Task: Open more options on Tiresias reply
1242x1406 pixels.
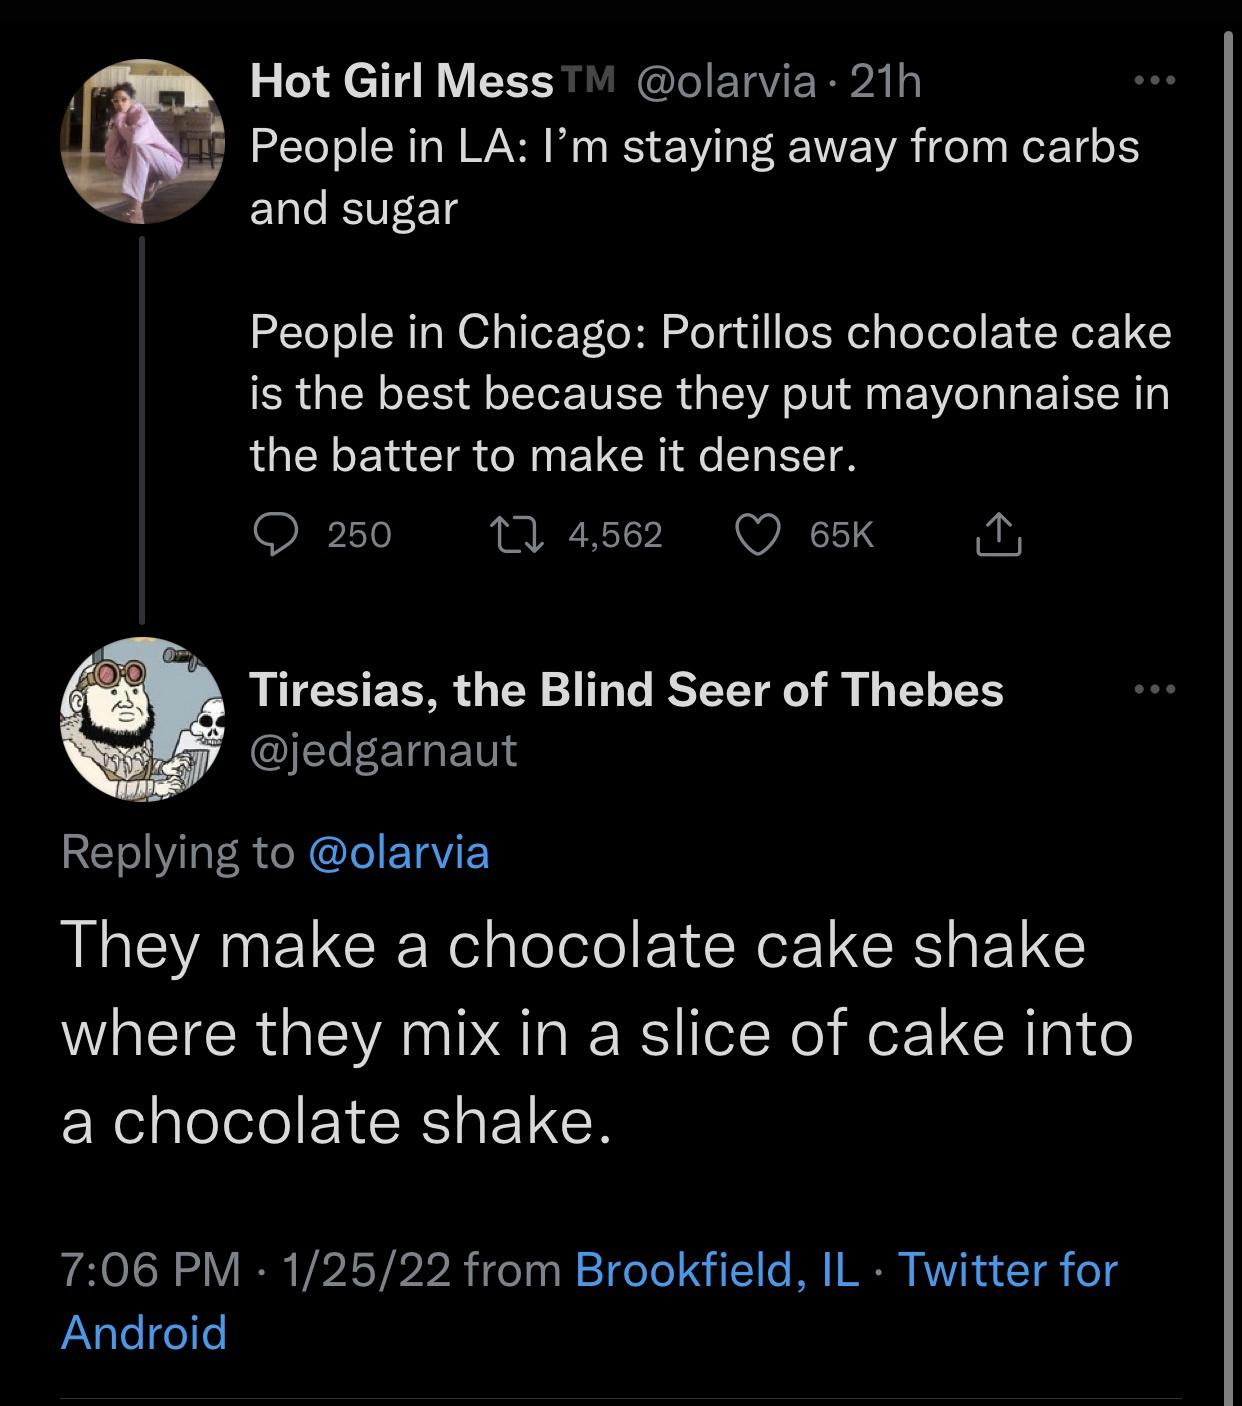Action: [x=1156, y=689]
